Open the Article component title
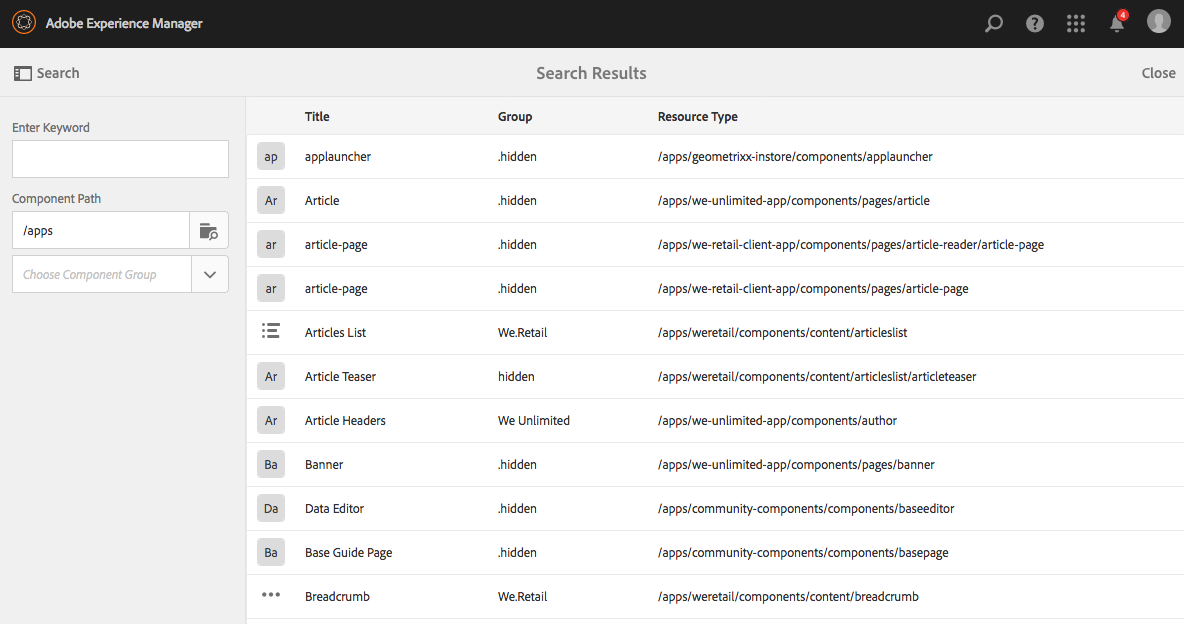Image resolution: width=1184 pixels, height=624 pixels. point(322,200)
